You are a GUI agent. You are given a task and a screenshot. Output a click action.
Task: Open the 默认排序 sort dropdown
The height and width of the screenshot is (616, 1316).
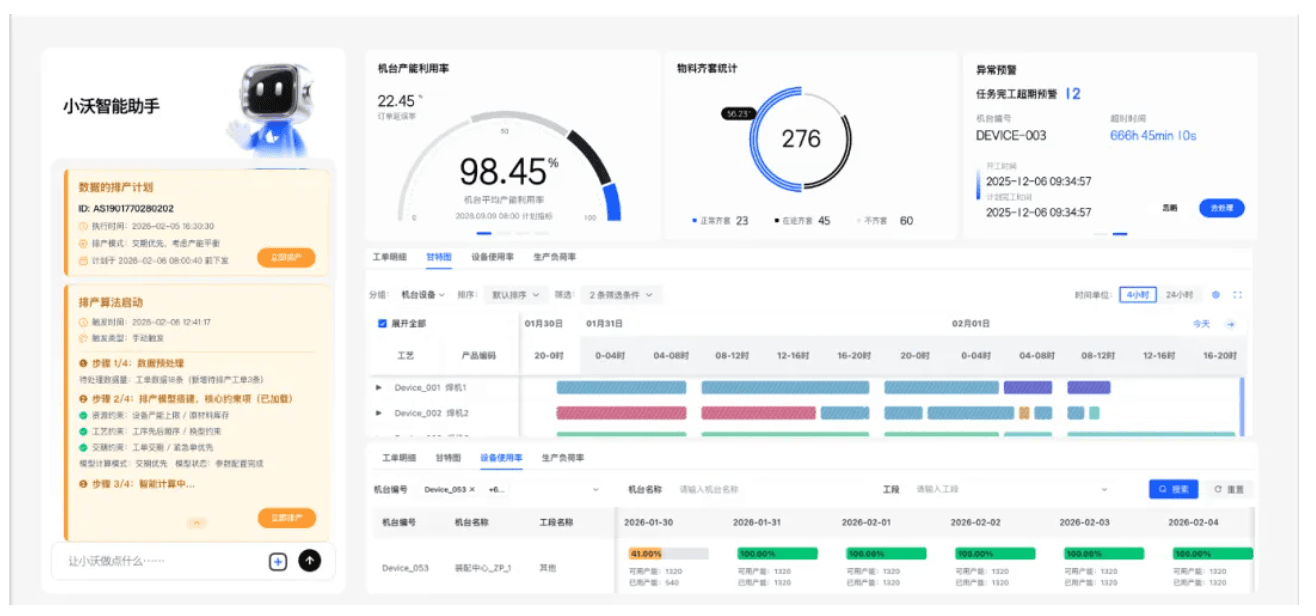click(x=515, y=295)
